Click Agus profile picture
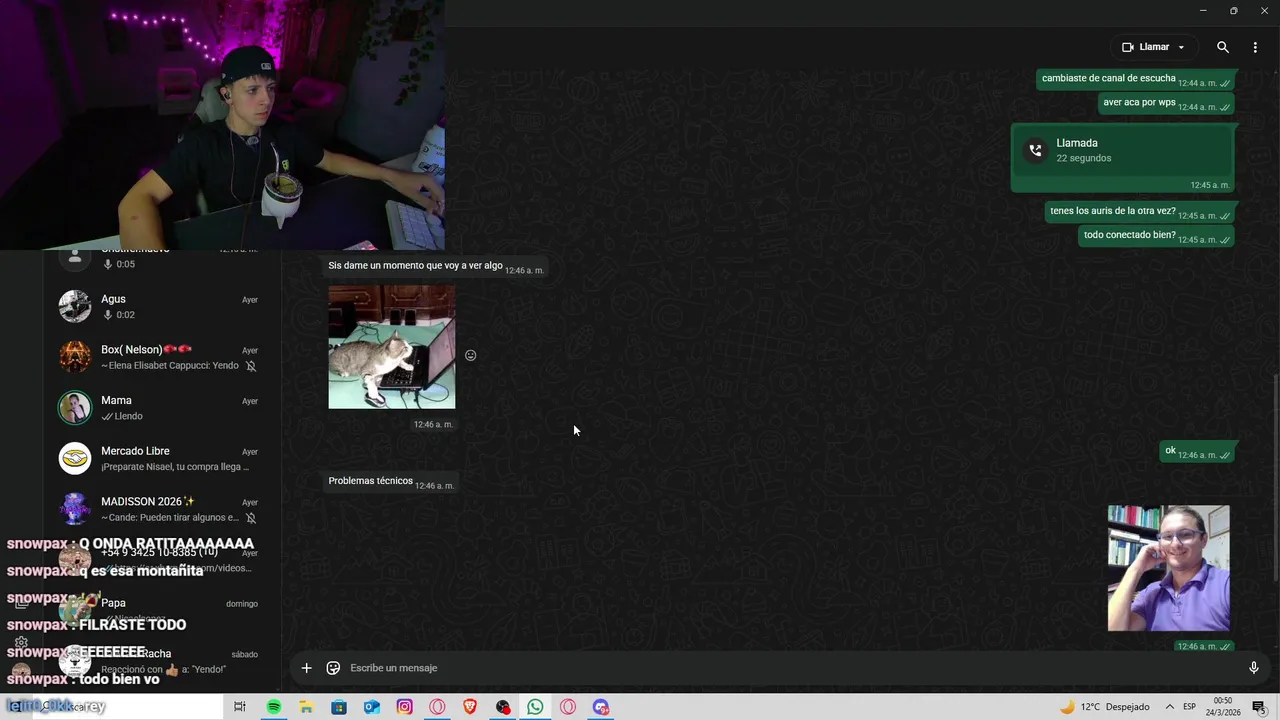 pos(75,306)
